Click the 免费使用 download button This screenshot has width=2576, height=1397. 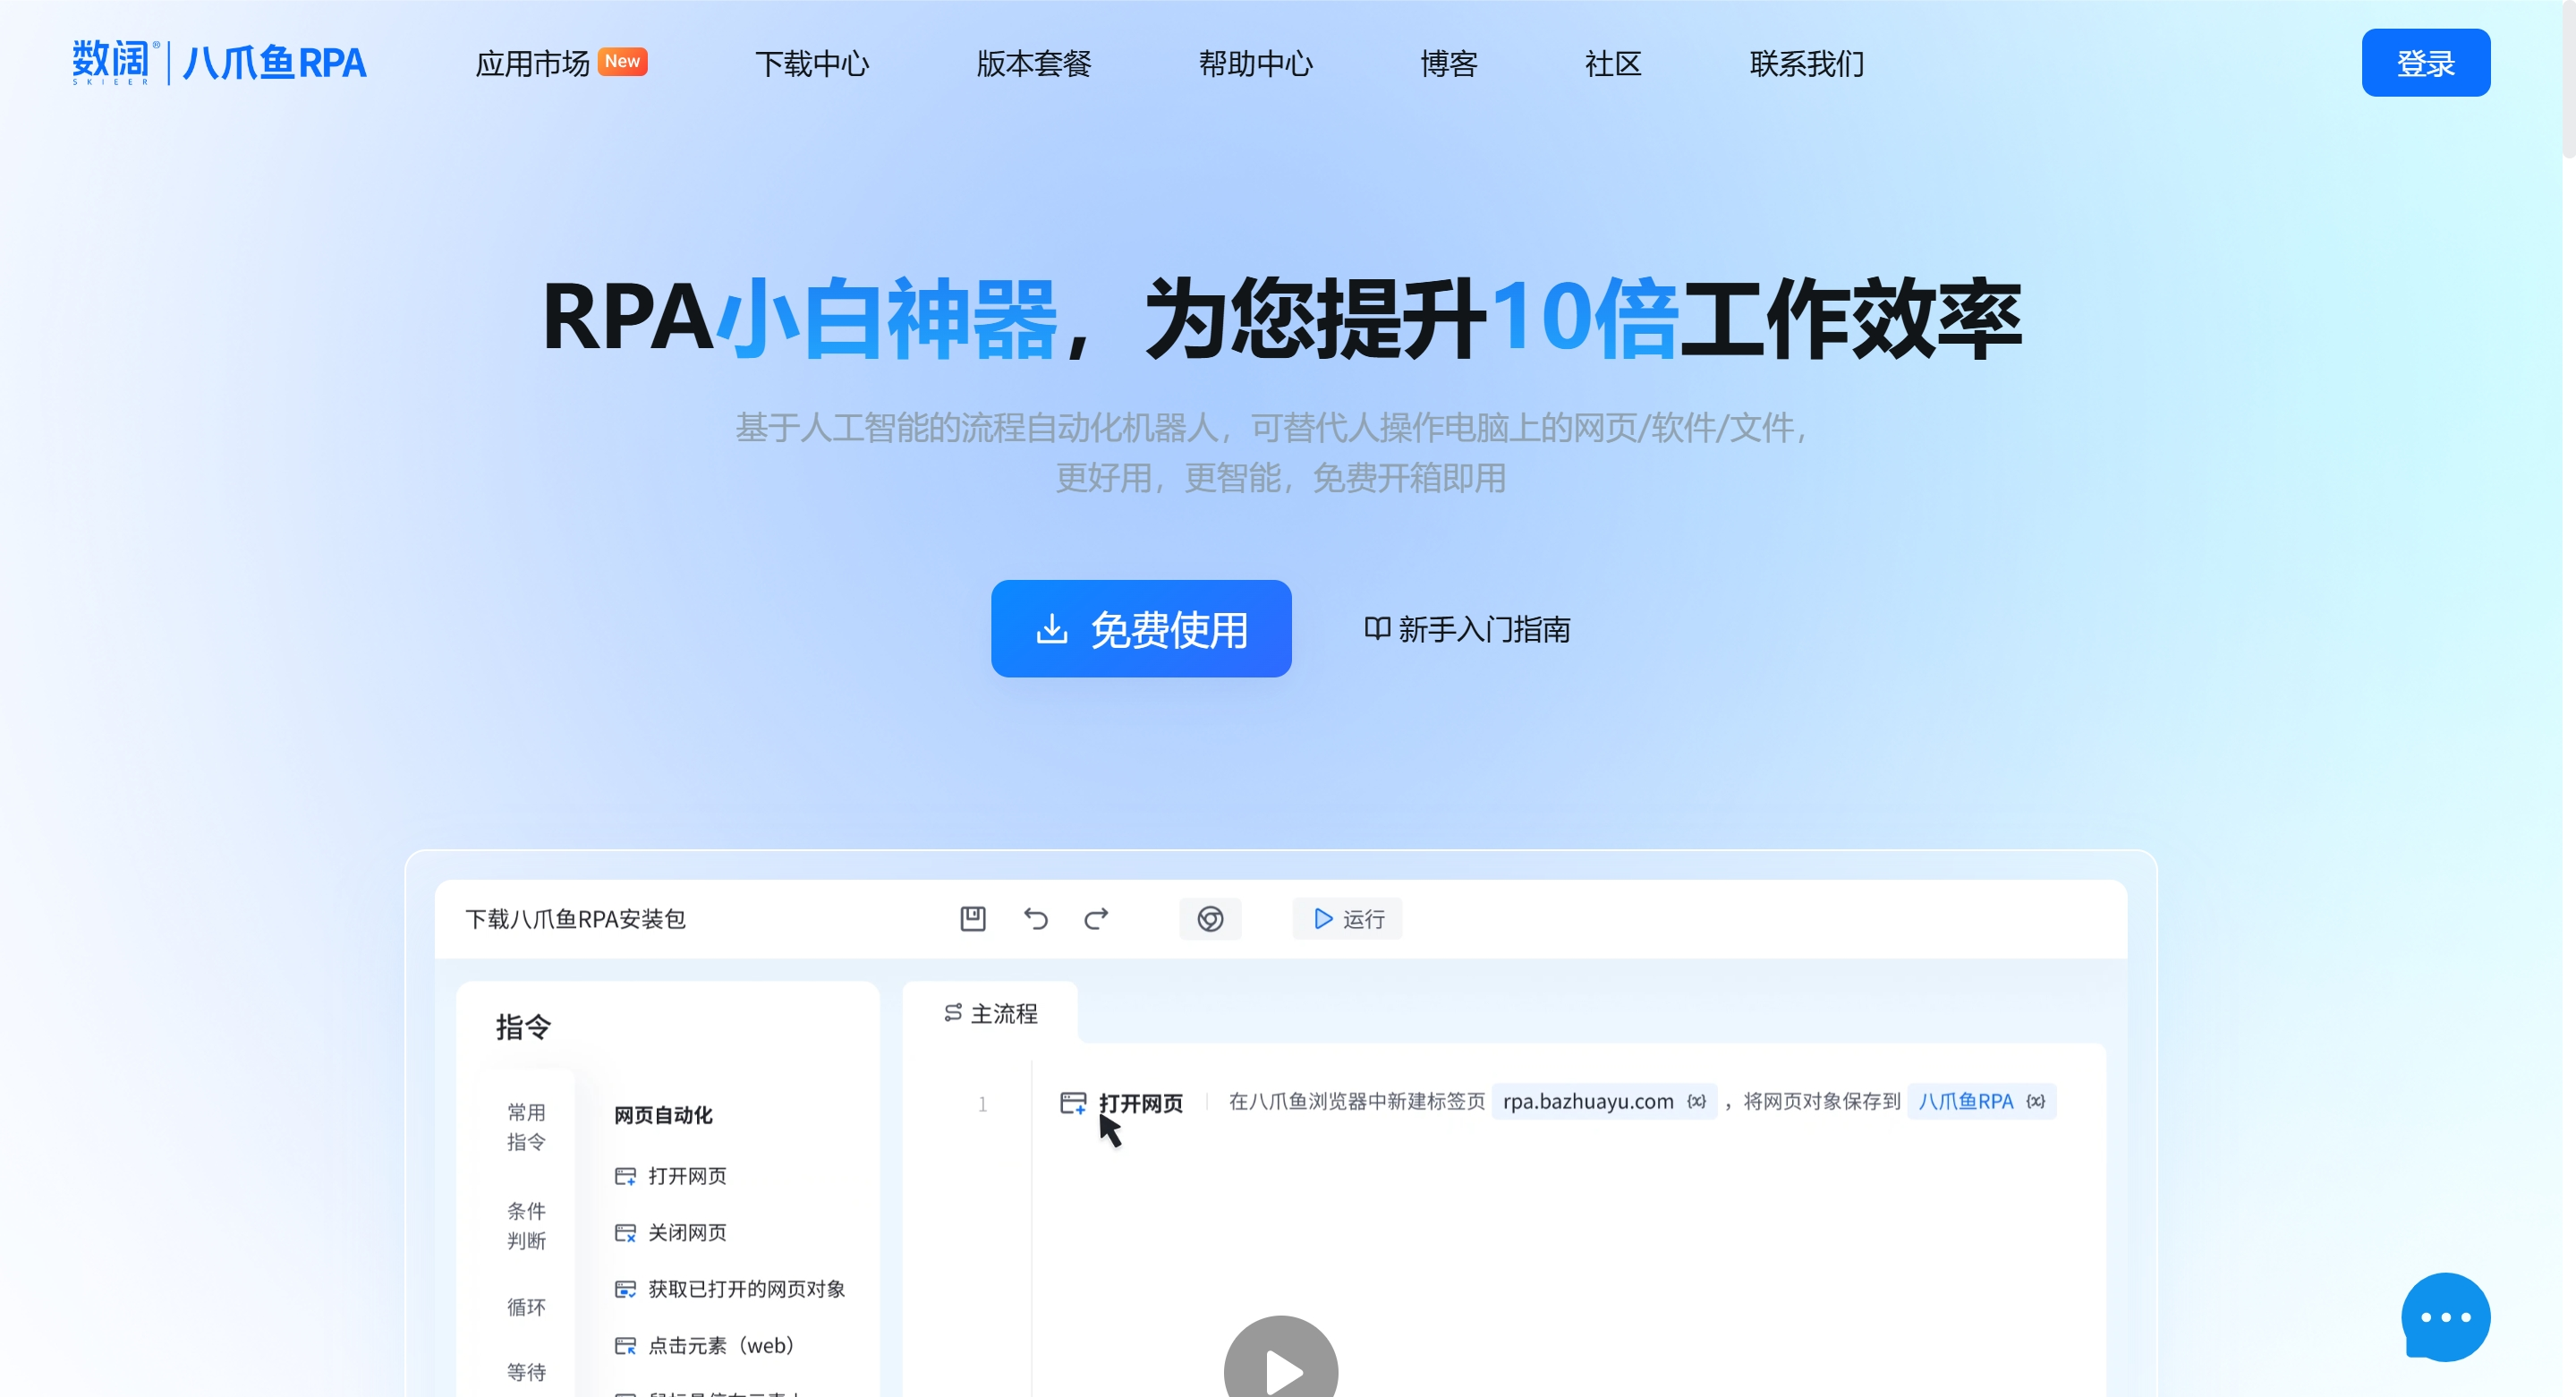[x=1141, y=628]
